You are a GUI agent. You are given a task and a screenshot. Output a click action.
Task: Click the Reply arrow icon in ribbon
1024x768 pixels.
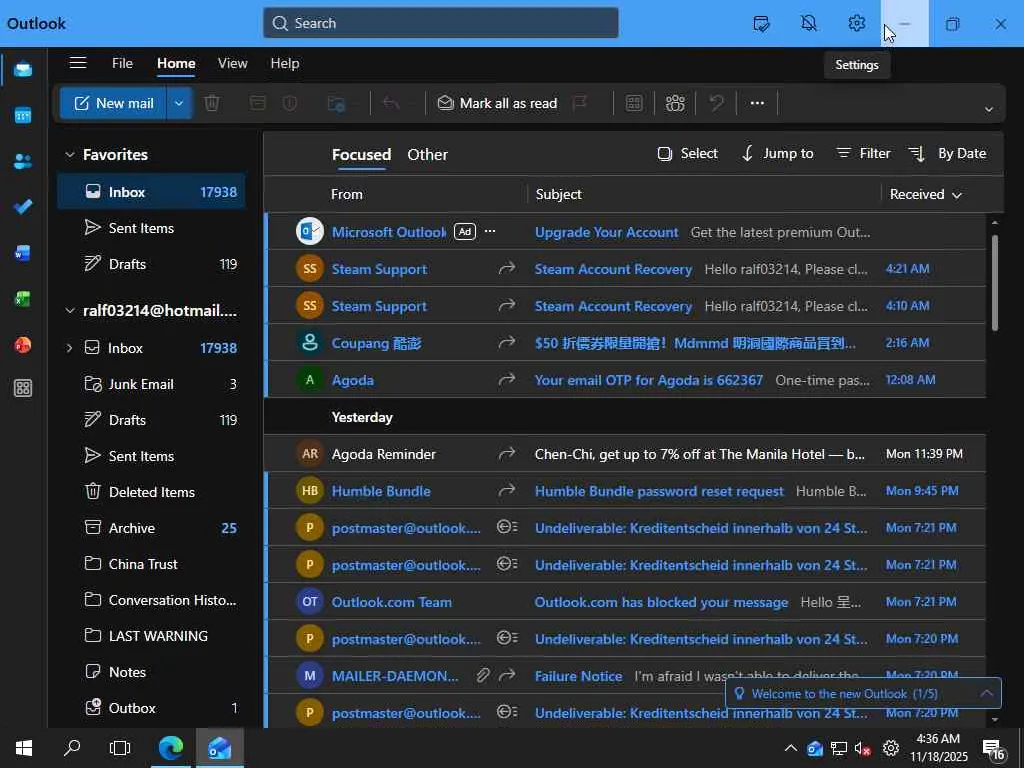coord(391,103)
